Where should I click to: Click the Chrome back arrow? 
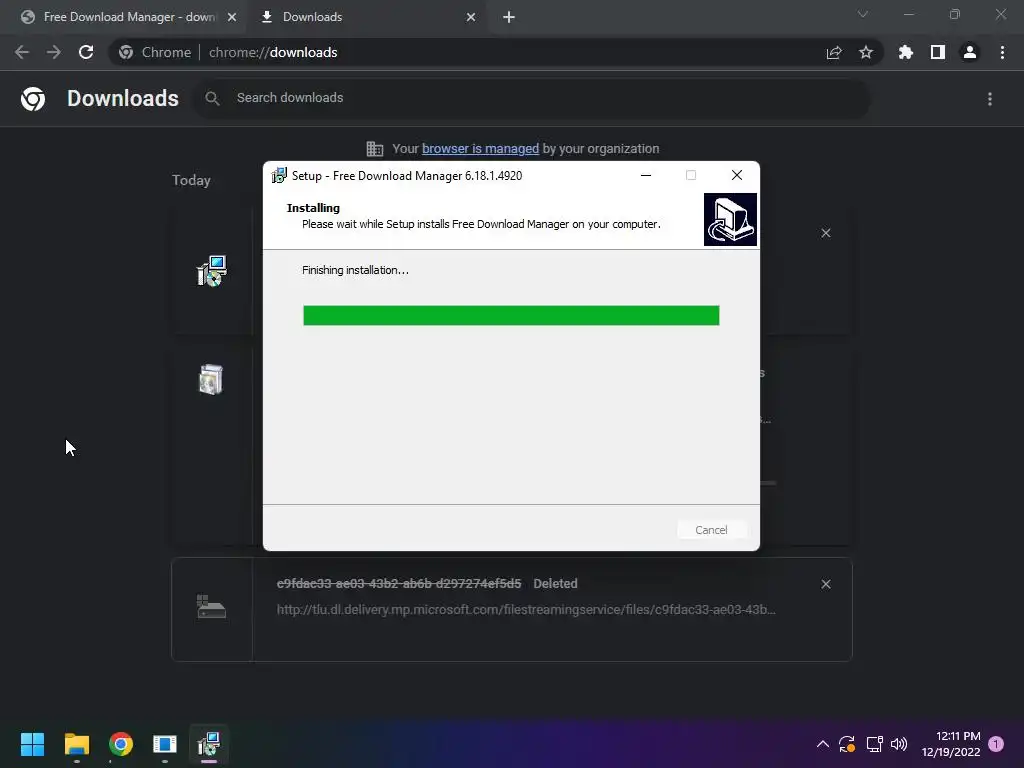pos(22,52)
